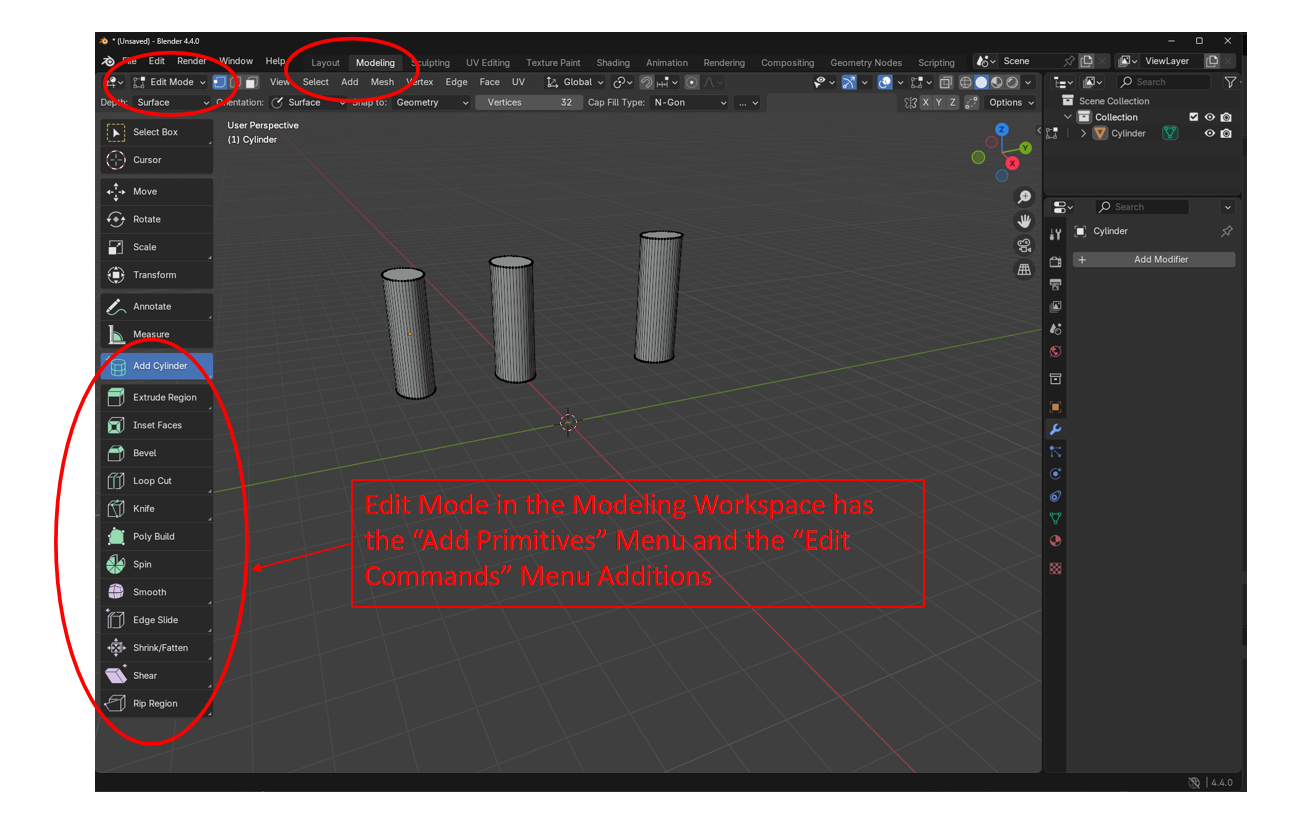
Task: Choose the Extrude Region tool
Action: [157, 397]
